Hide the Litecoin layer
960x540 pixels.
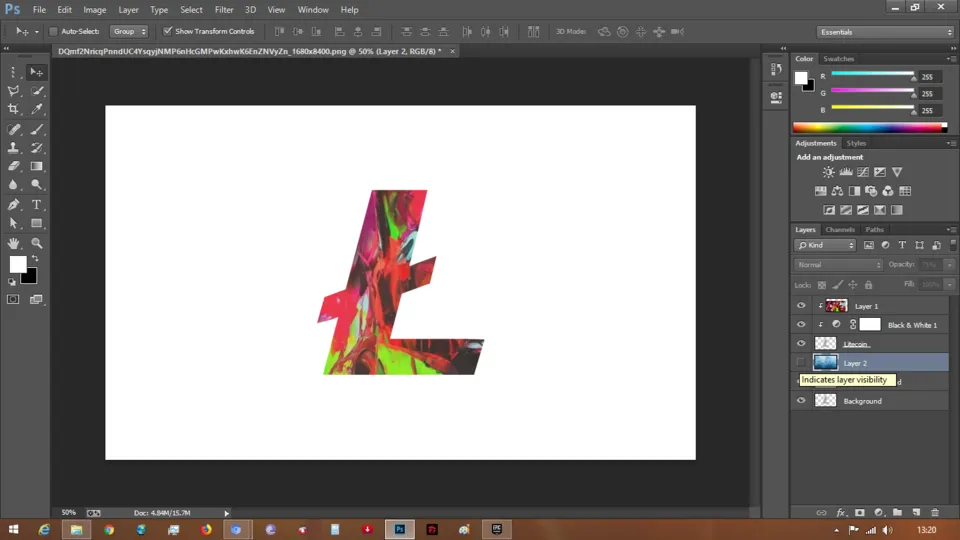pos(801,343)
